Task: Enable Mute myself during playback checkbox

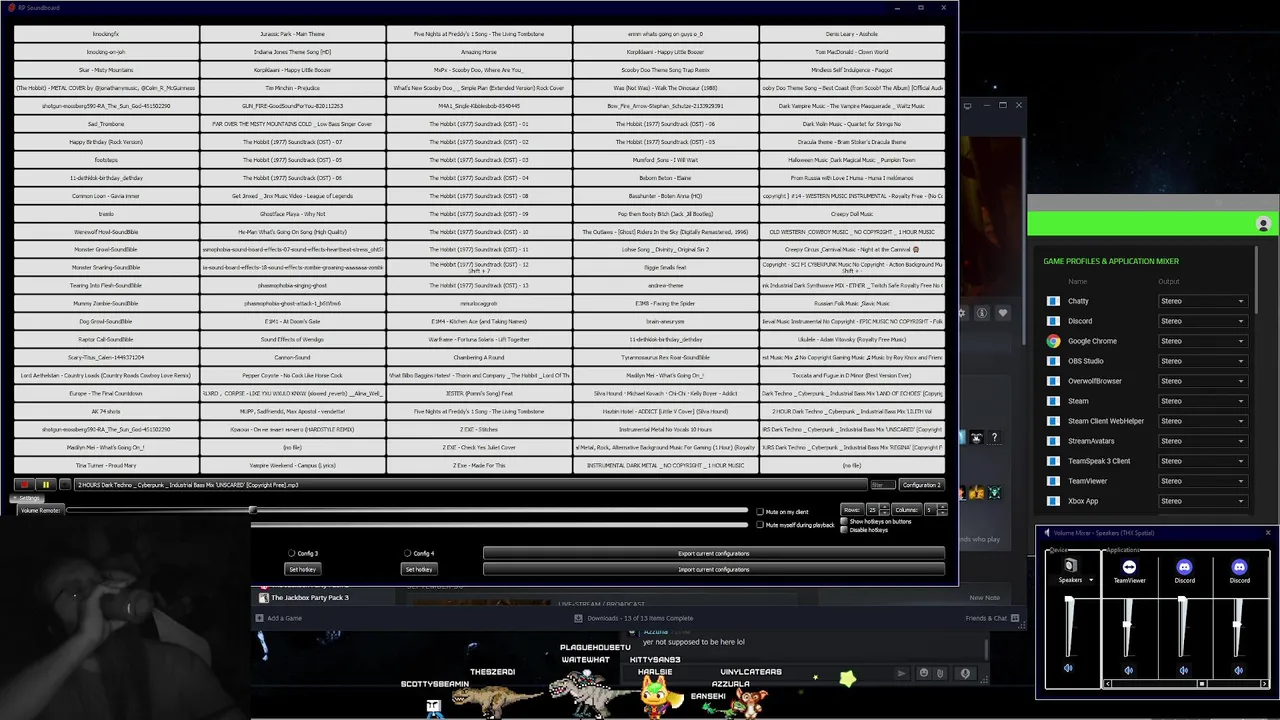Action: tap(760, 525)
